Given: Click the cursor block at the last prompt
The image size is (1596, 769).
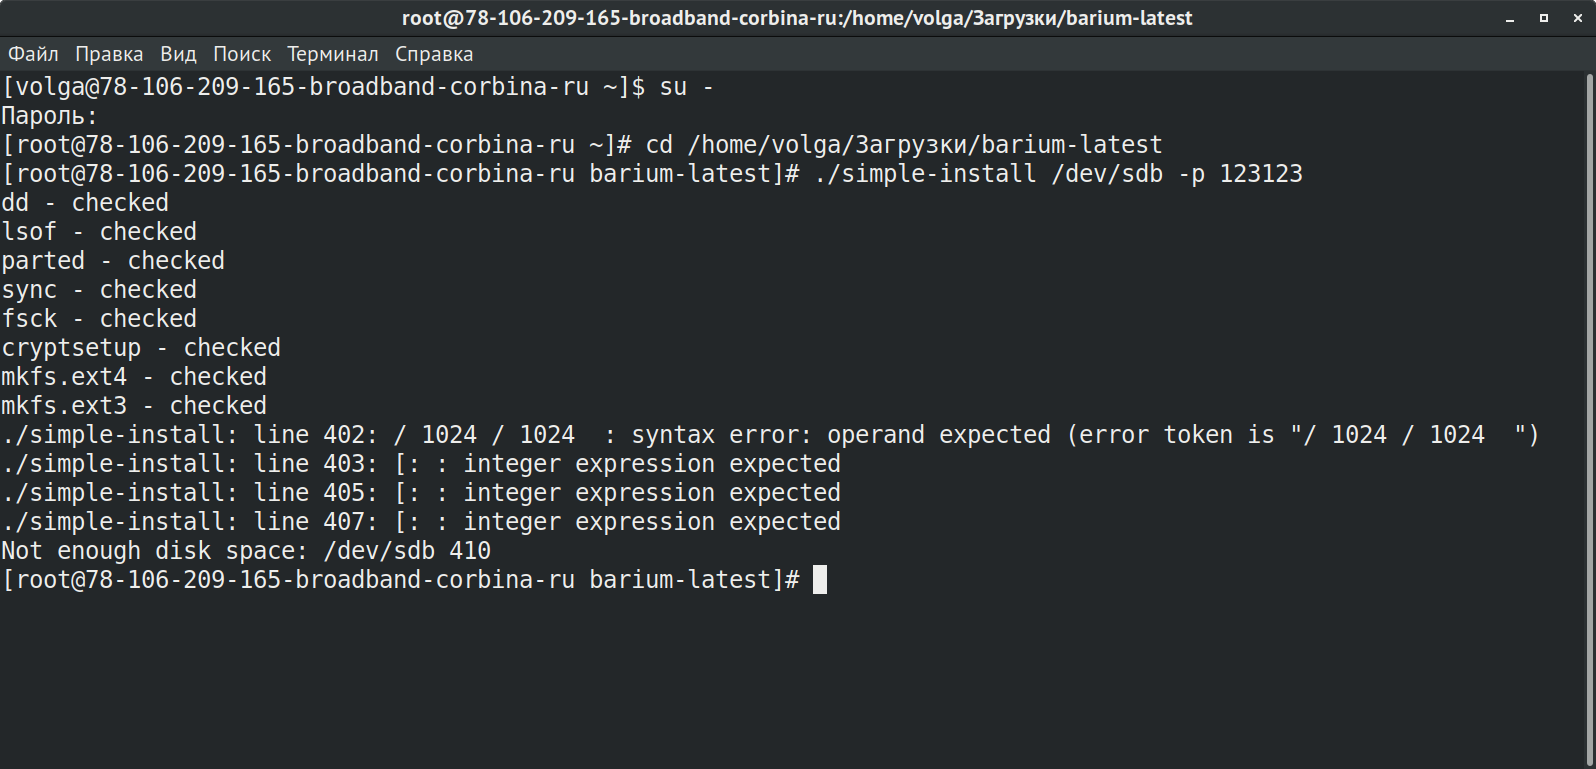Looking at the screenshot, I should (820, 580).
